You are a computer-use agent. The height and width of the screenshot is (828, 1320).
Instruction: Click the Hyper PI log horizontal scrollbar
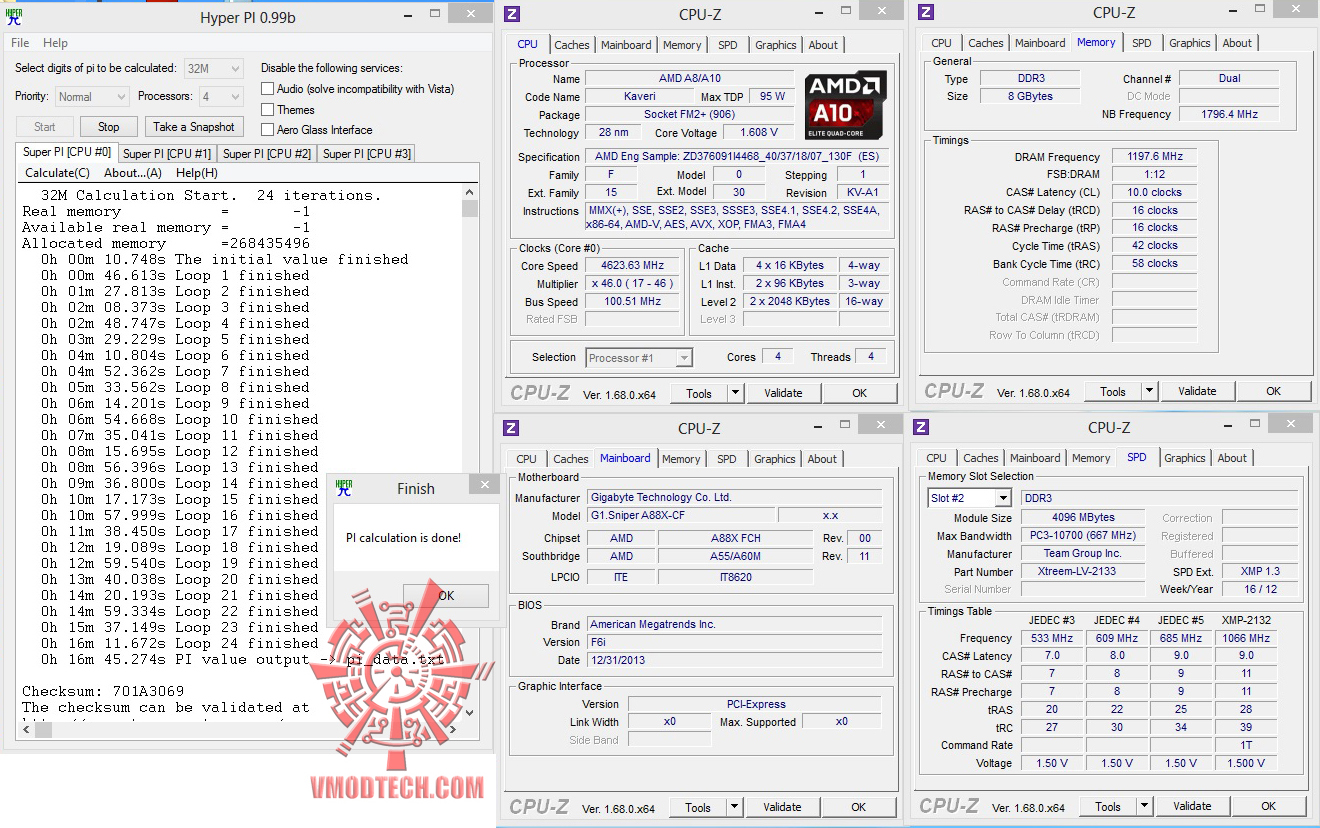(x=241, y=728)
